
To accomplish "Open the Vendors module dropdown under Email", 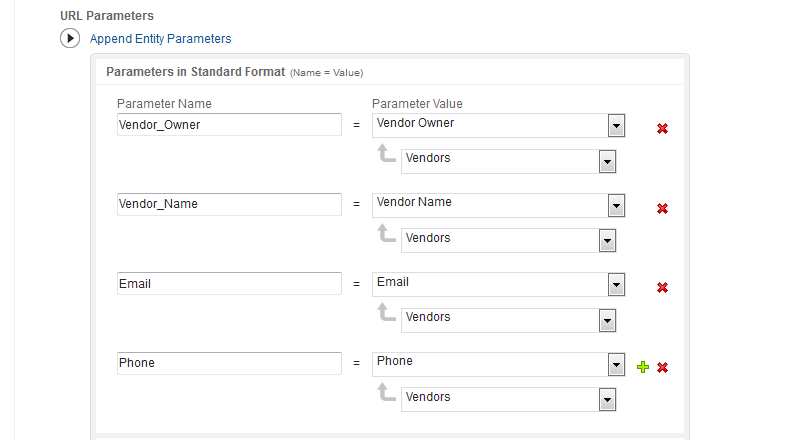I will (x=606, y=320).
